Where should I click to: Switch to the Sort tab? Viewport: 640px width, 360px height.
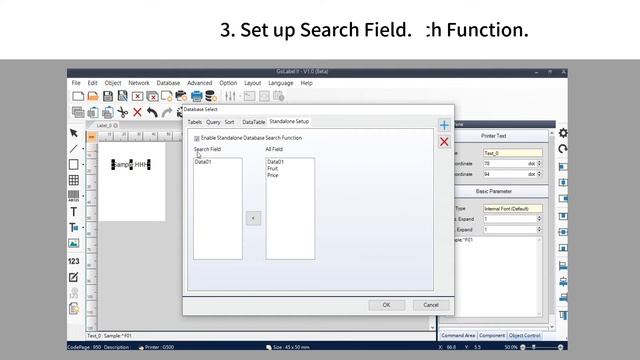pos(229,122)
